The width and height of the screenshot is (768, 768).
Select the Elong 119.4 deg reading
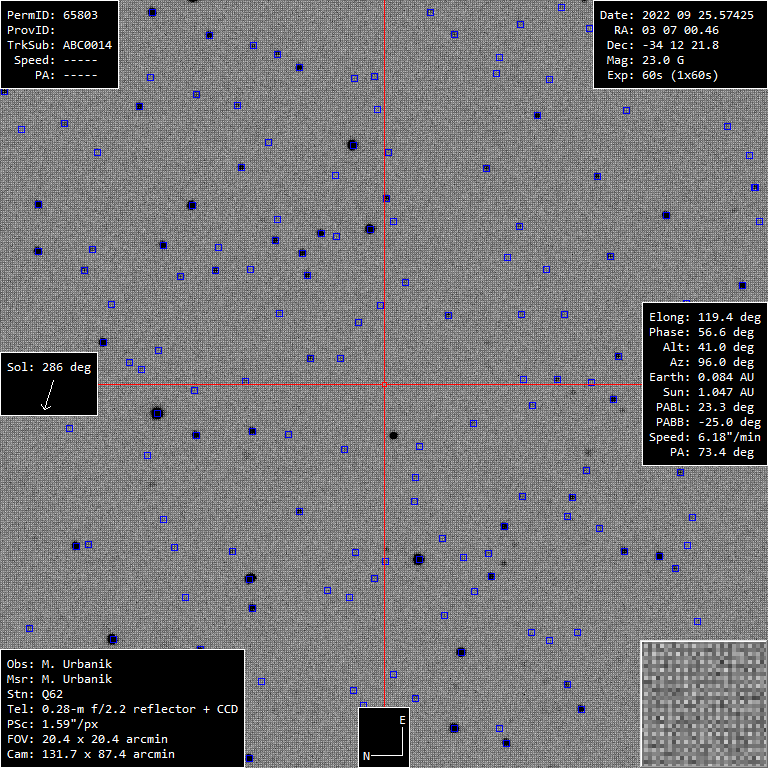pos(702,317)
